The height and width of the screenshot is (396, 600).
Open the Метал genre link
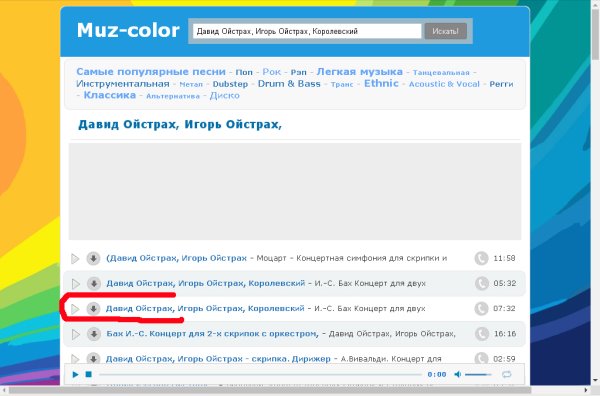pos(191,84)
